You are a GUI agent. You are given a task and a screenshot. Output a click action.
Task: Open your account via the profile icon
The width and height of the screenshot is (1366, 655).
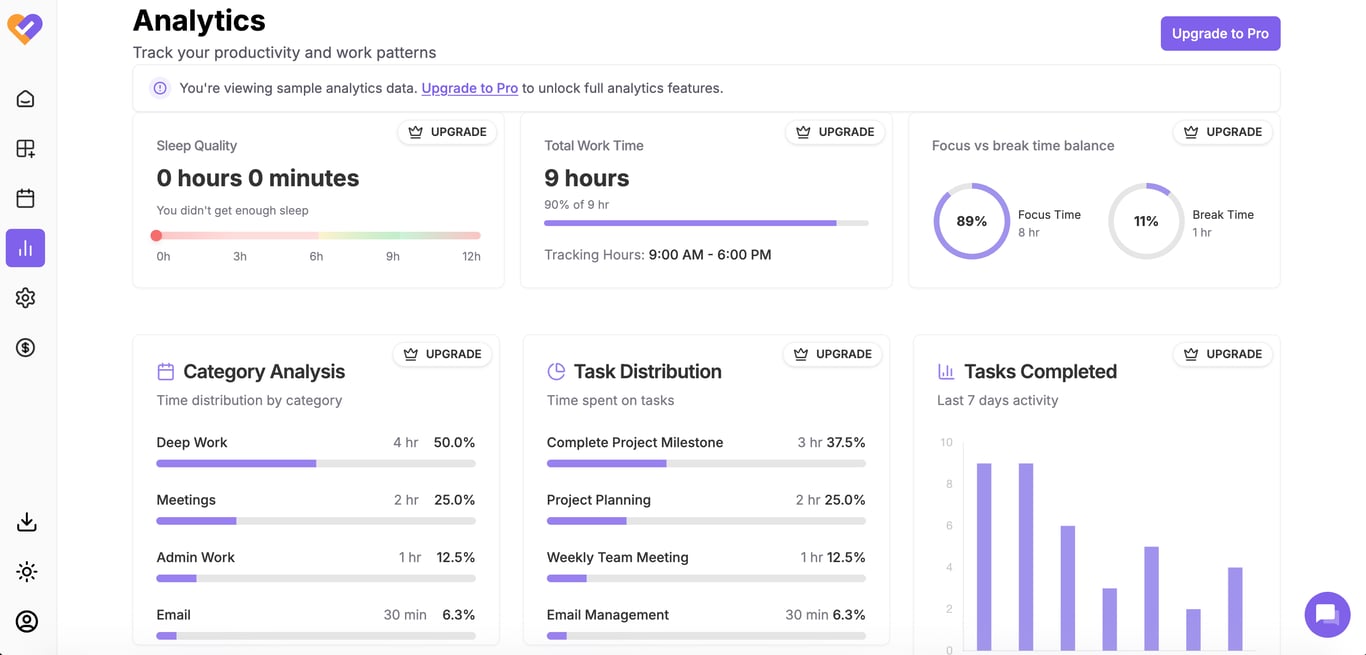pos(26,621)
